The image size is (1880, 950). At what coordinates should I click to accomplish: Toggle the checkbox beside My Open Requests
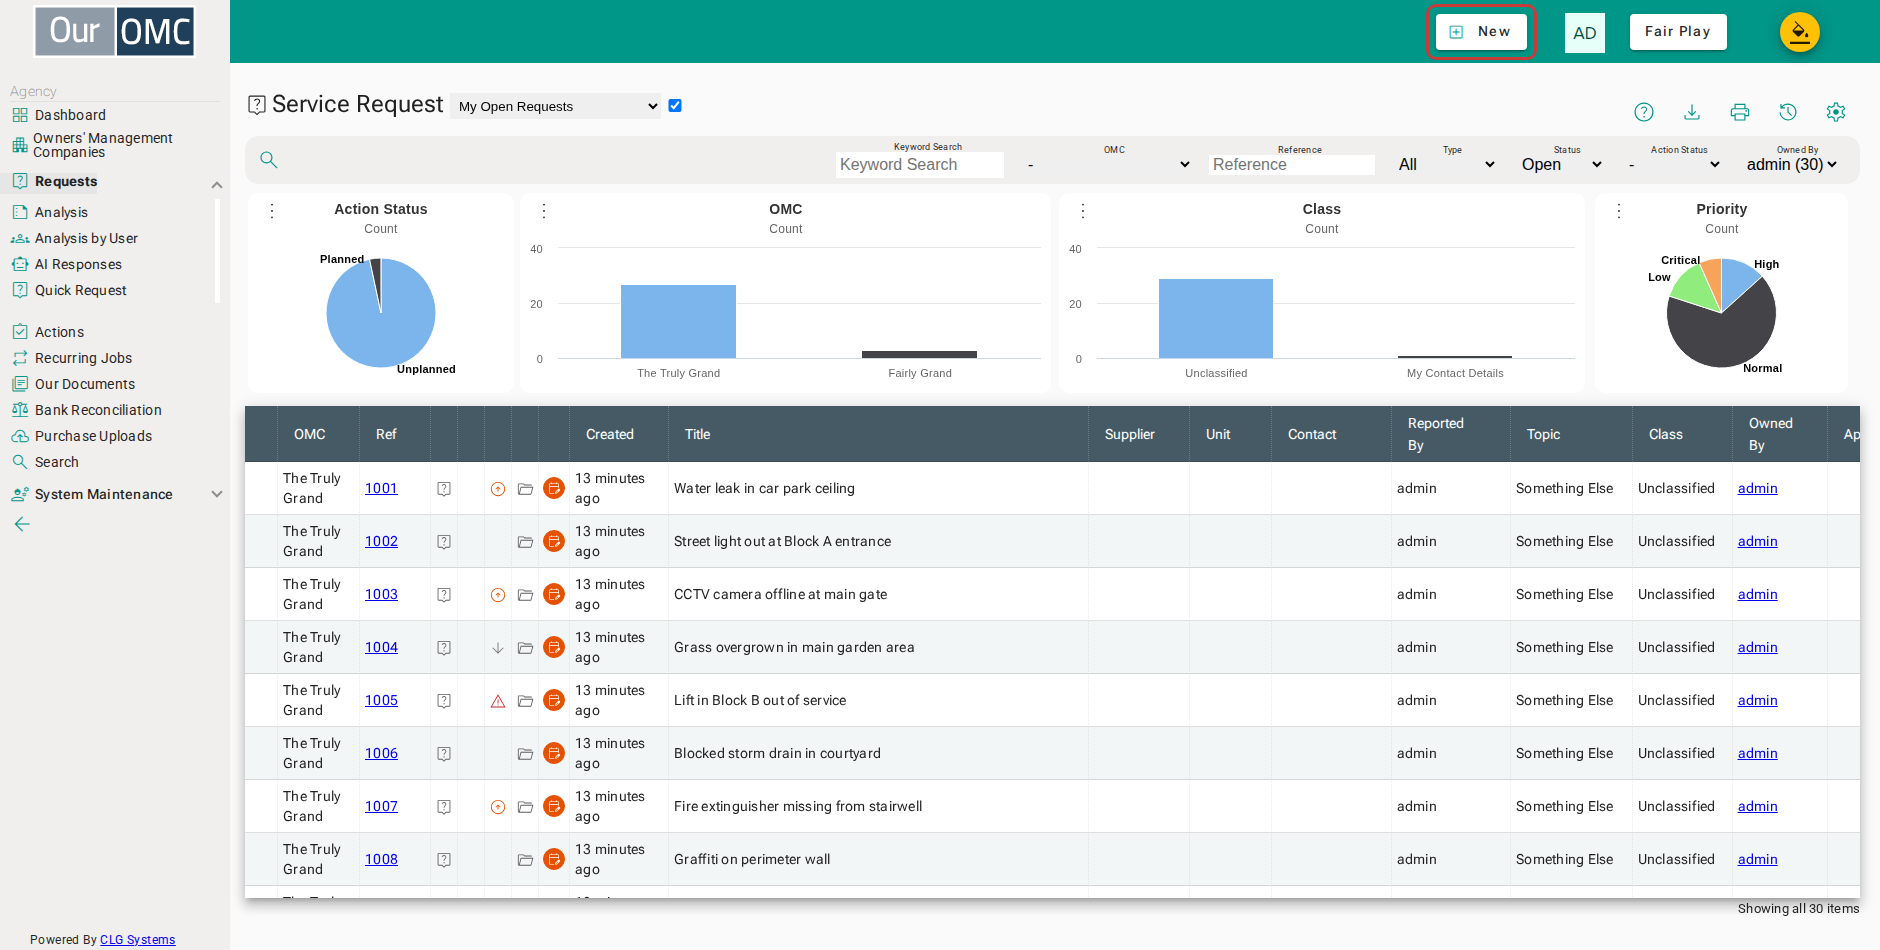[x=675, y=106]
